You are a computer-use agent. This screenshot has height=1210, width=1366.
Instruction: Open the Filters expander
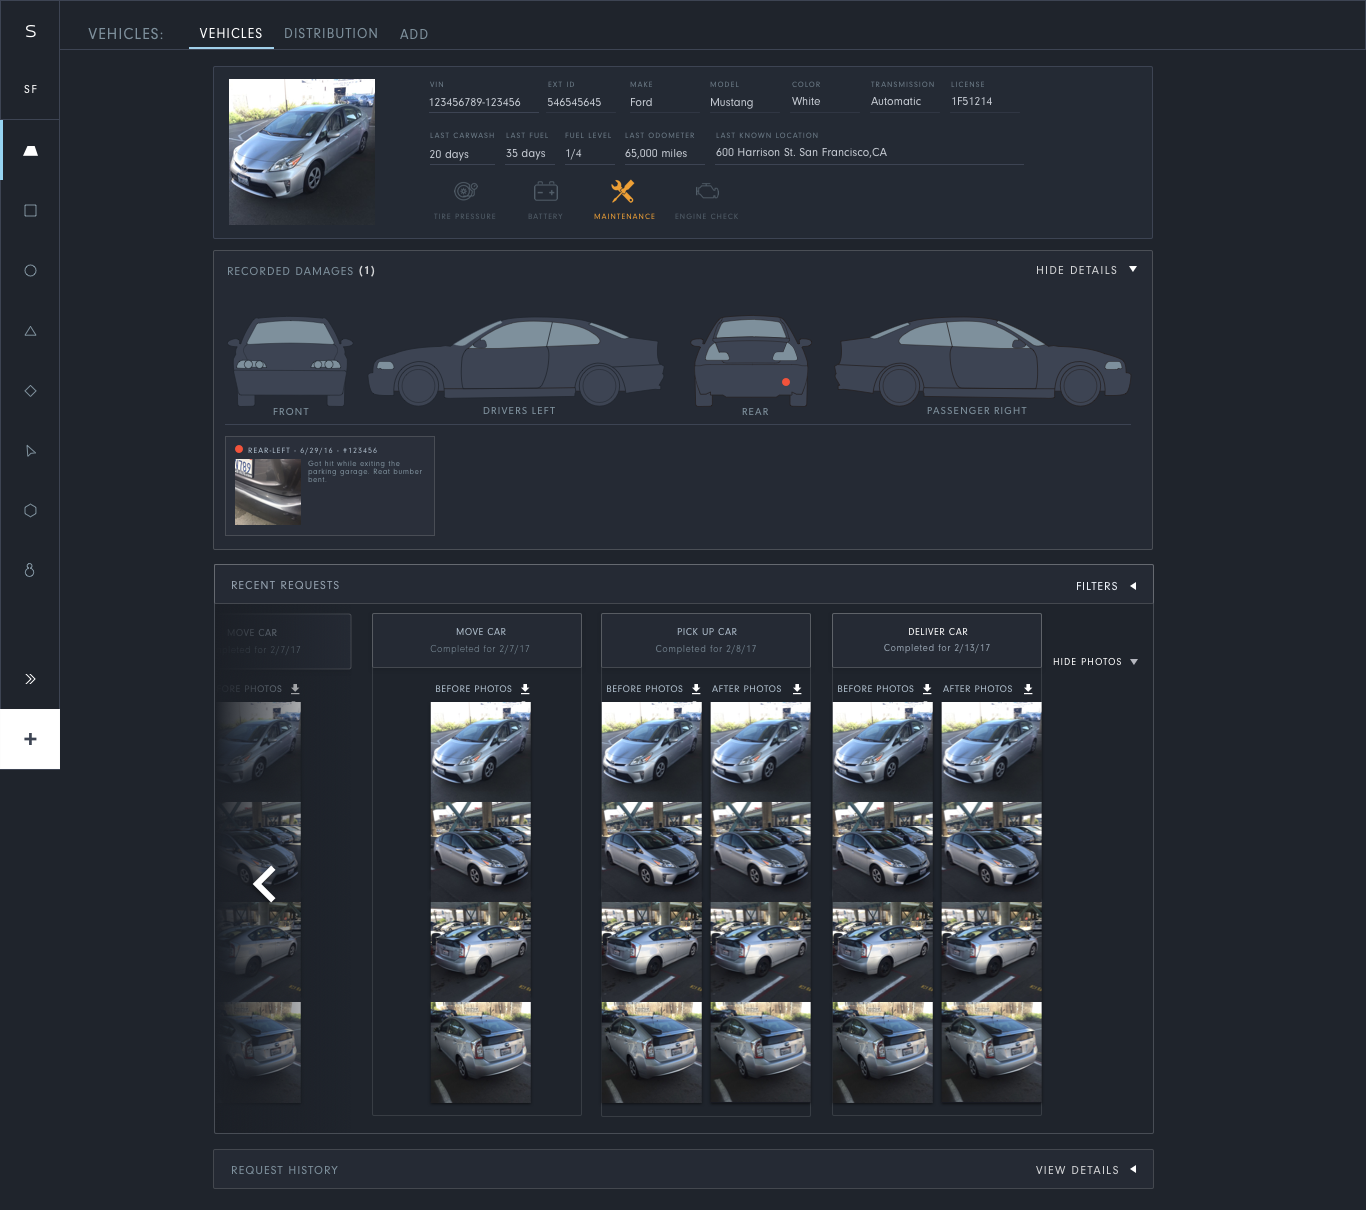(x=1106, y=586)
